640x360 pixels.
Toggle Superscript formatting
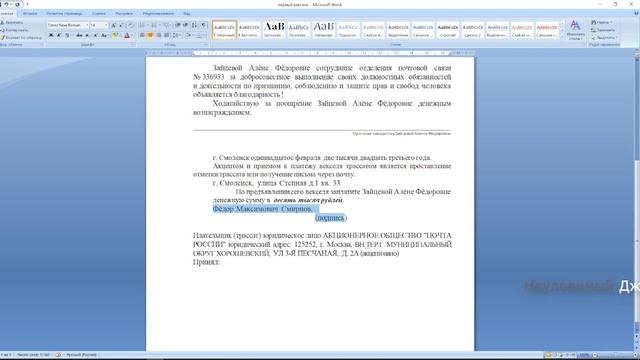click(96, 36)
